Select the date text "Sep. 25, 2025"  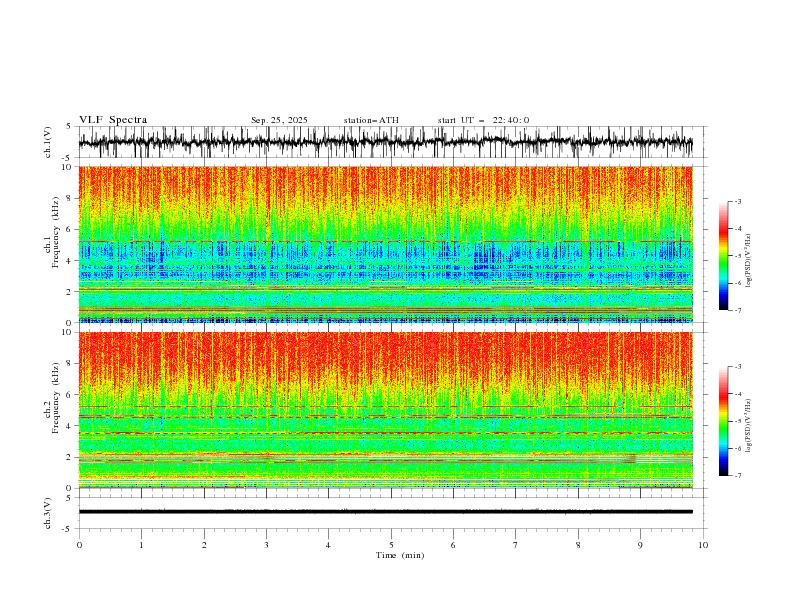279,120
